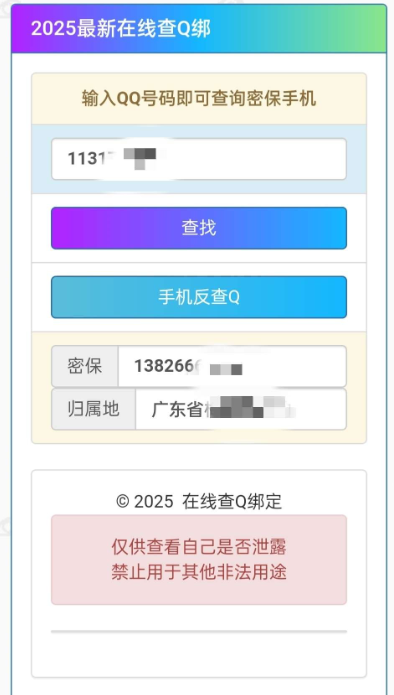Click the 2025最新在线查Q绑 header title
The height and width of the screenshot is (695, 394).
click(121, 29)
